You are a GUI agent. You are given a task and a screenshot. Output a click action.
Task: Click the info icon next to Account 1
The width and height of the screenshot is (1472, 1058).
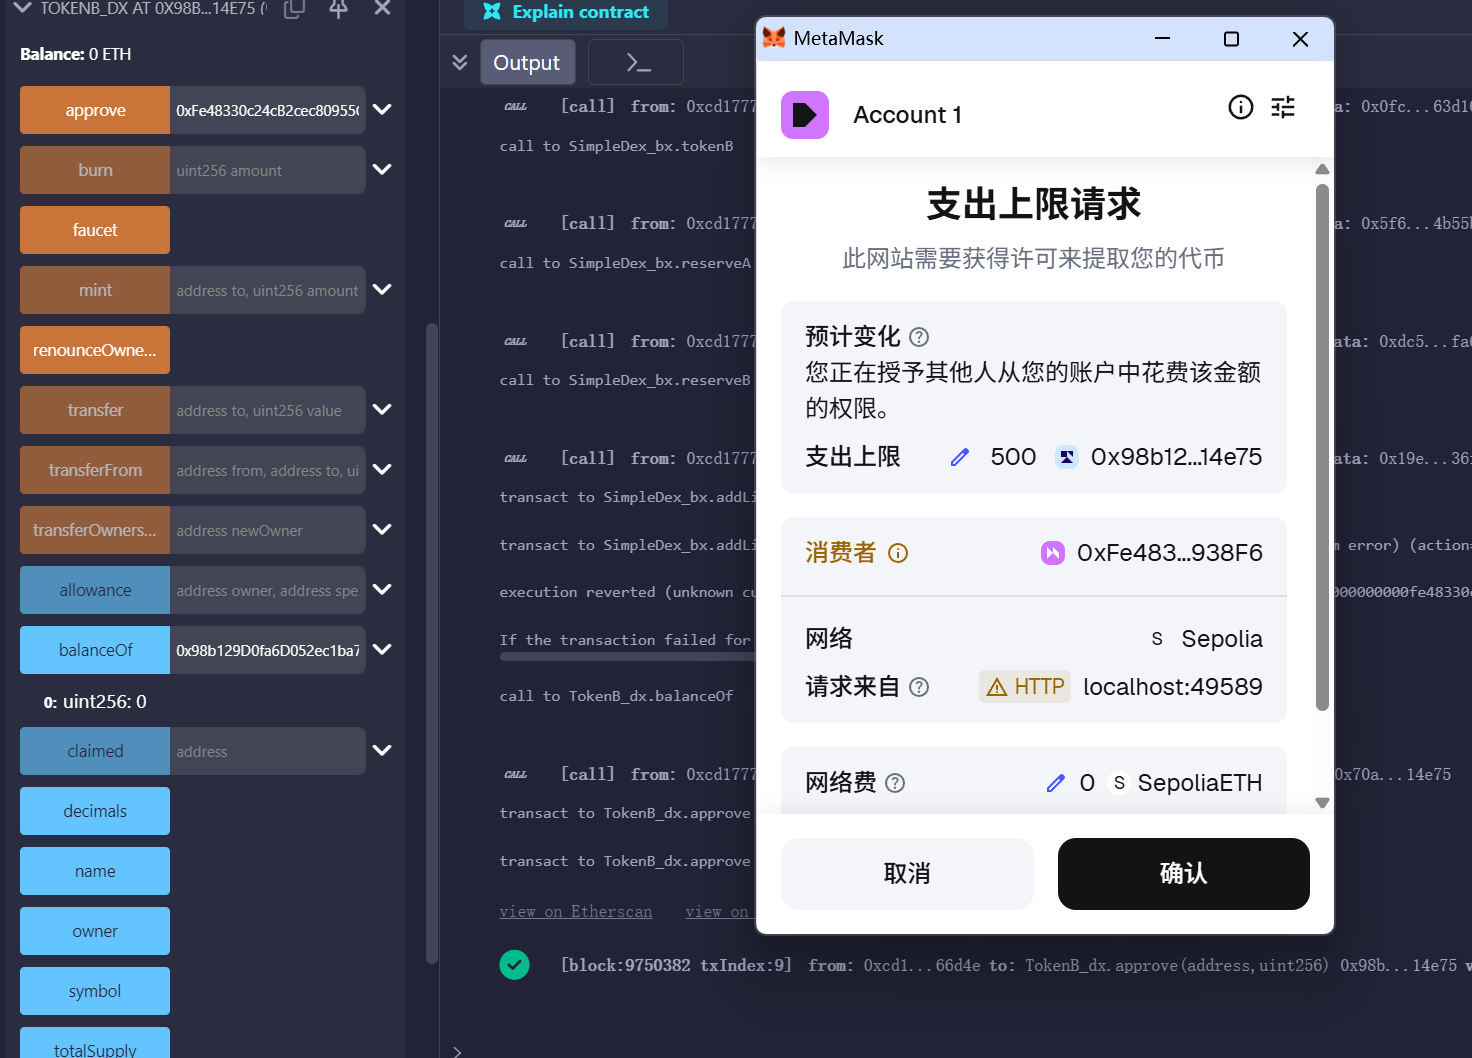tap(1240, 107)
